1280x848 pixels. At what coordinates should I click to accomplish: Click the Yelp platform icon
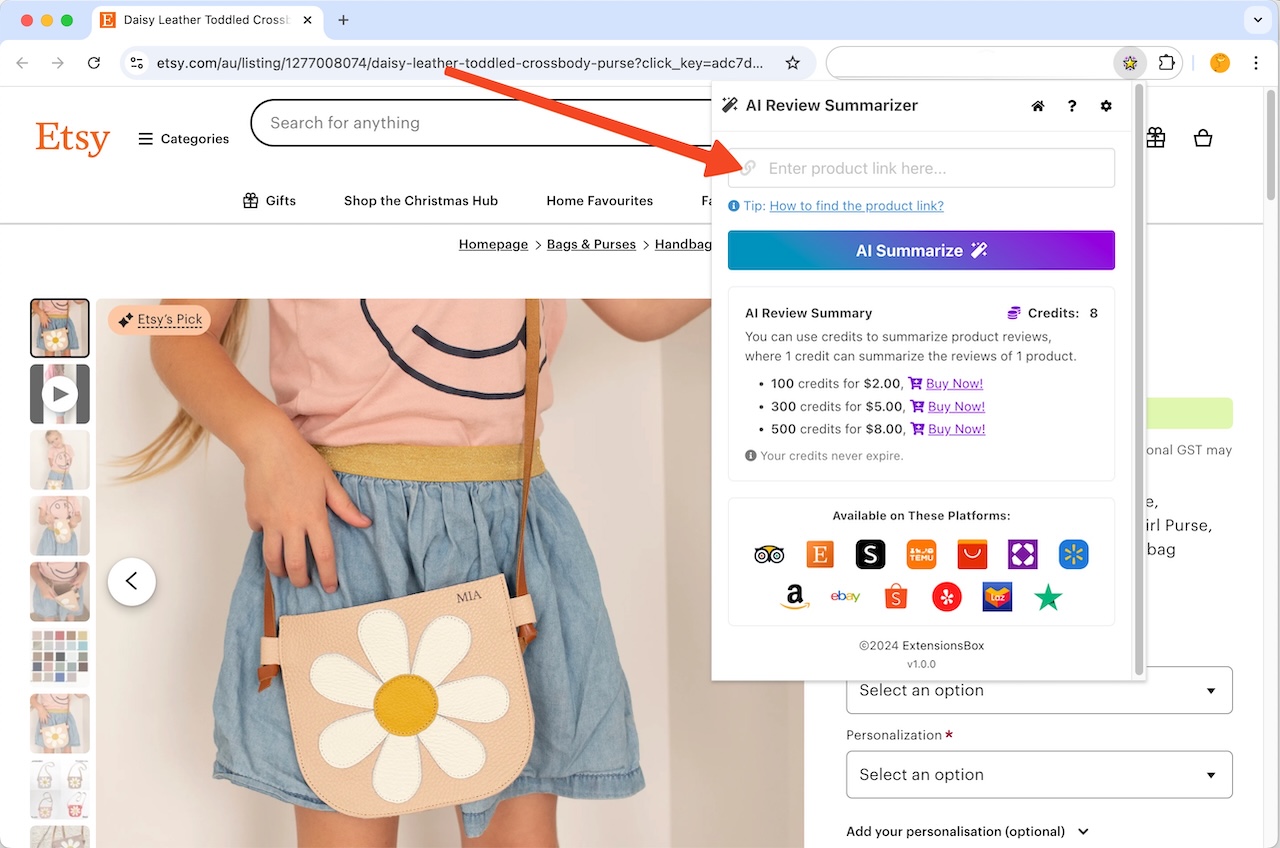coord(946,597)
